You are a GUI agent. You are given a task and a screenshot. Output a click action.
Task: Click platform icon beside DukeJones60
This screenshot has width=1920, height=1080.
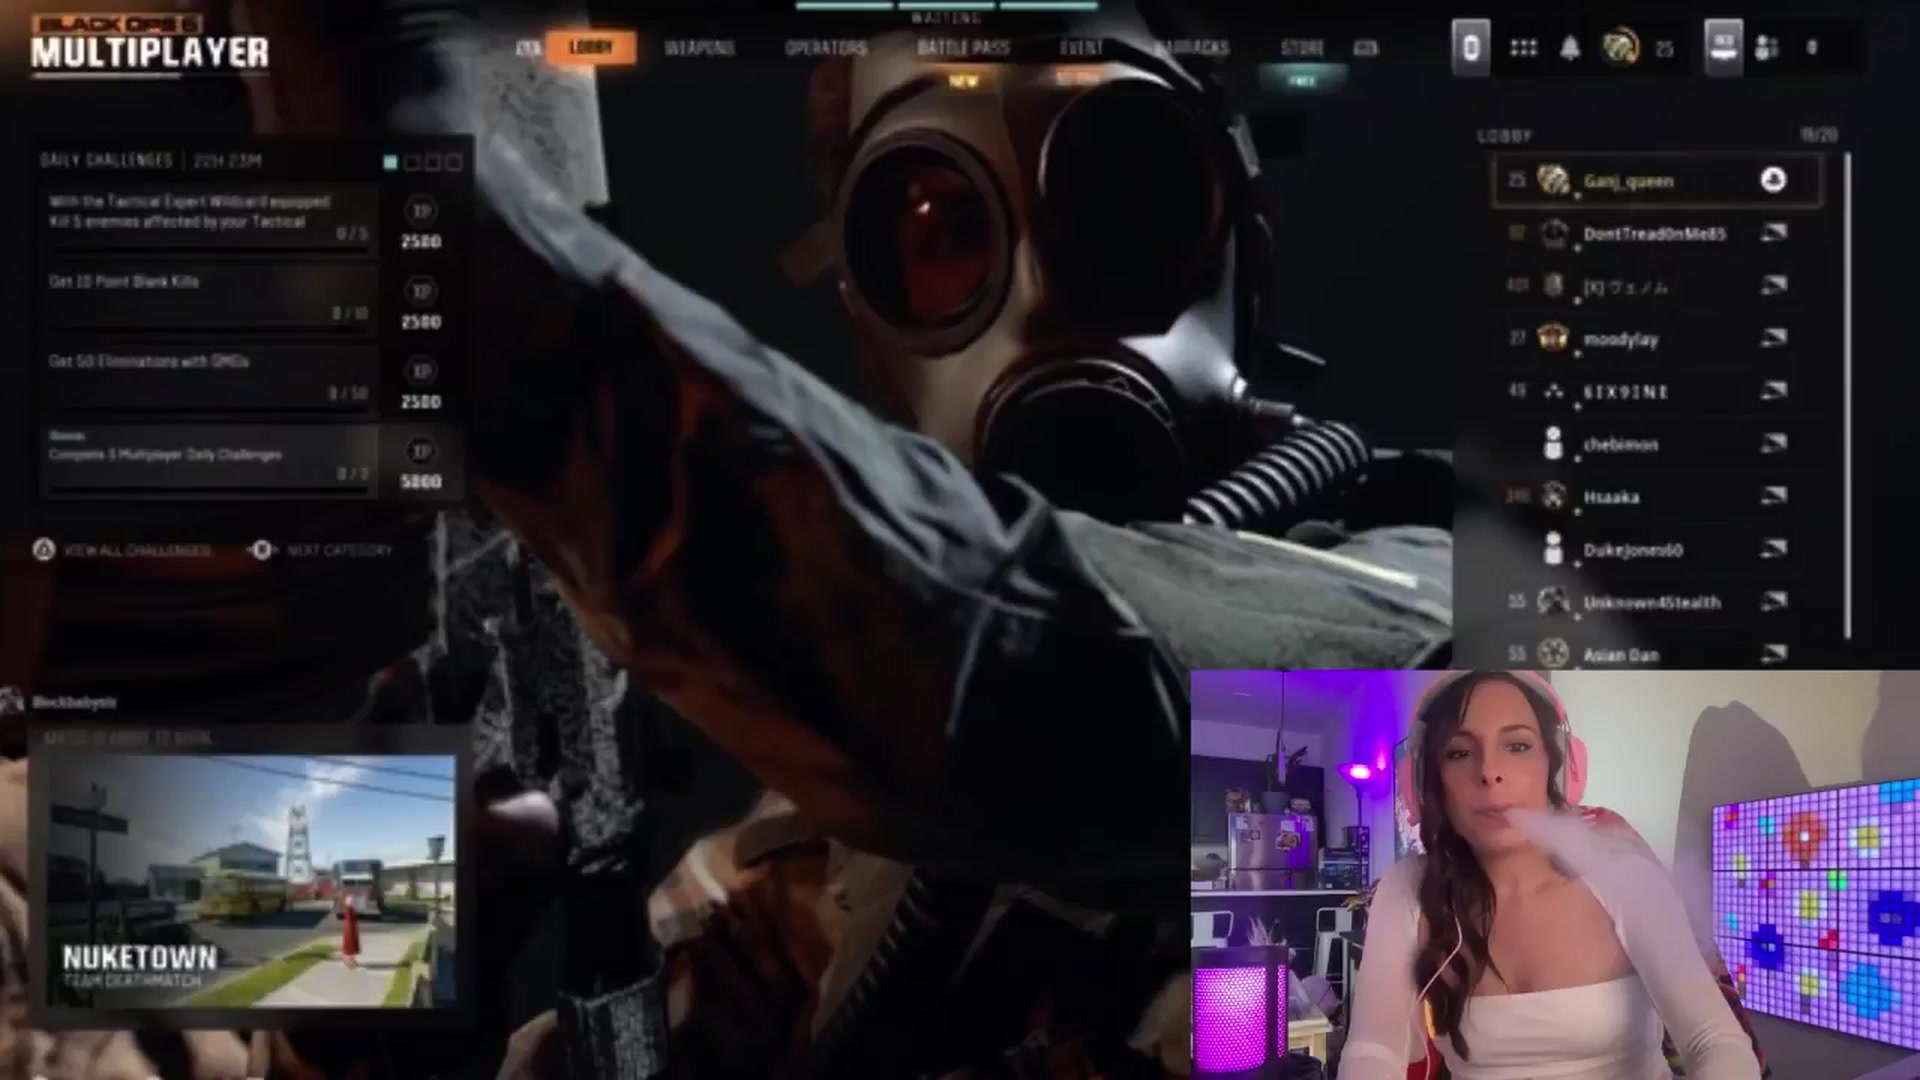(1774, 549)
